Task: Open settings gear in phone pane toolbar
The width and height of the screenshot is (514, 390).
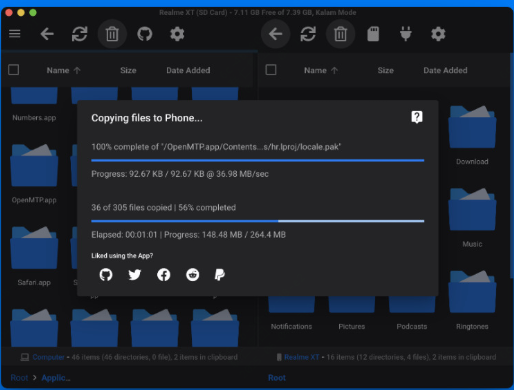Action: point(438,34)
